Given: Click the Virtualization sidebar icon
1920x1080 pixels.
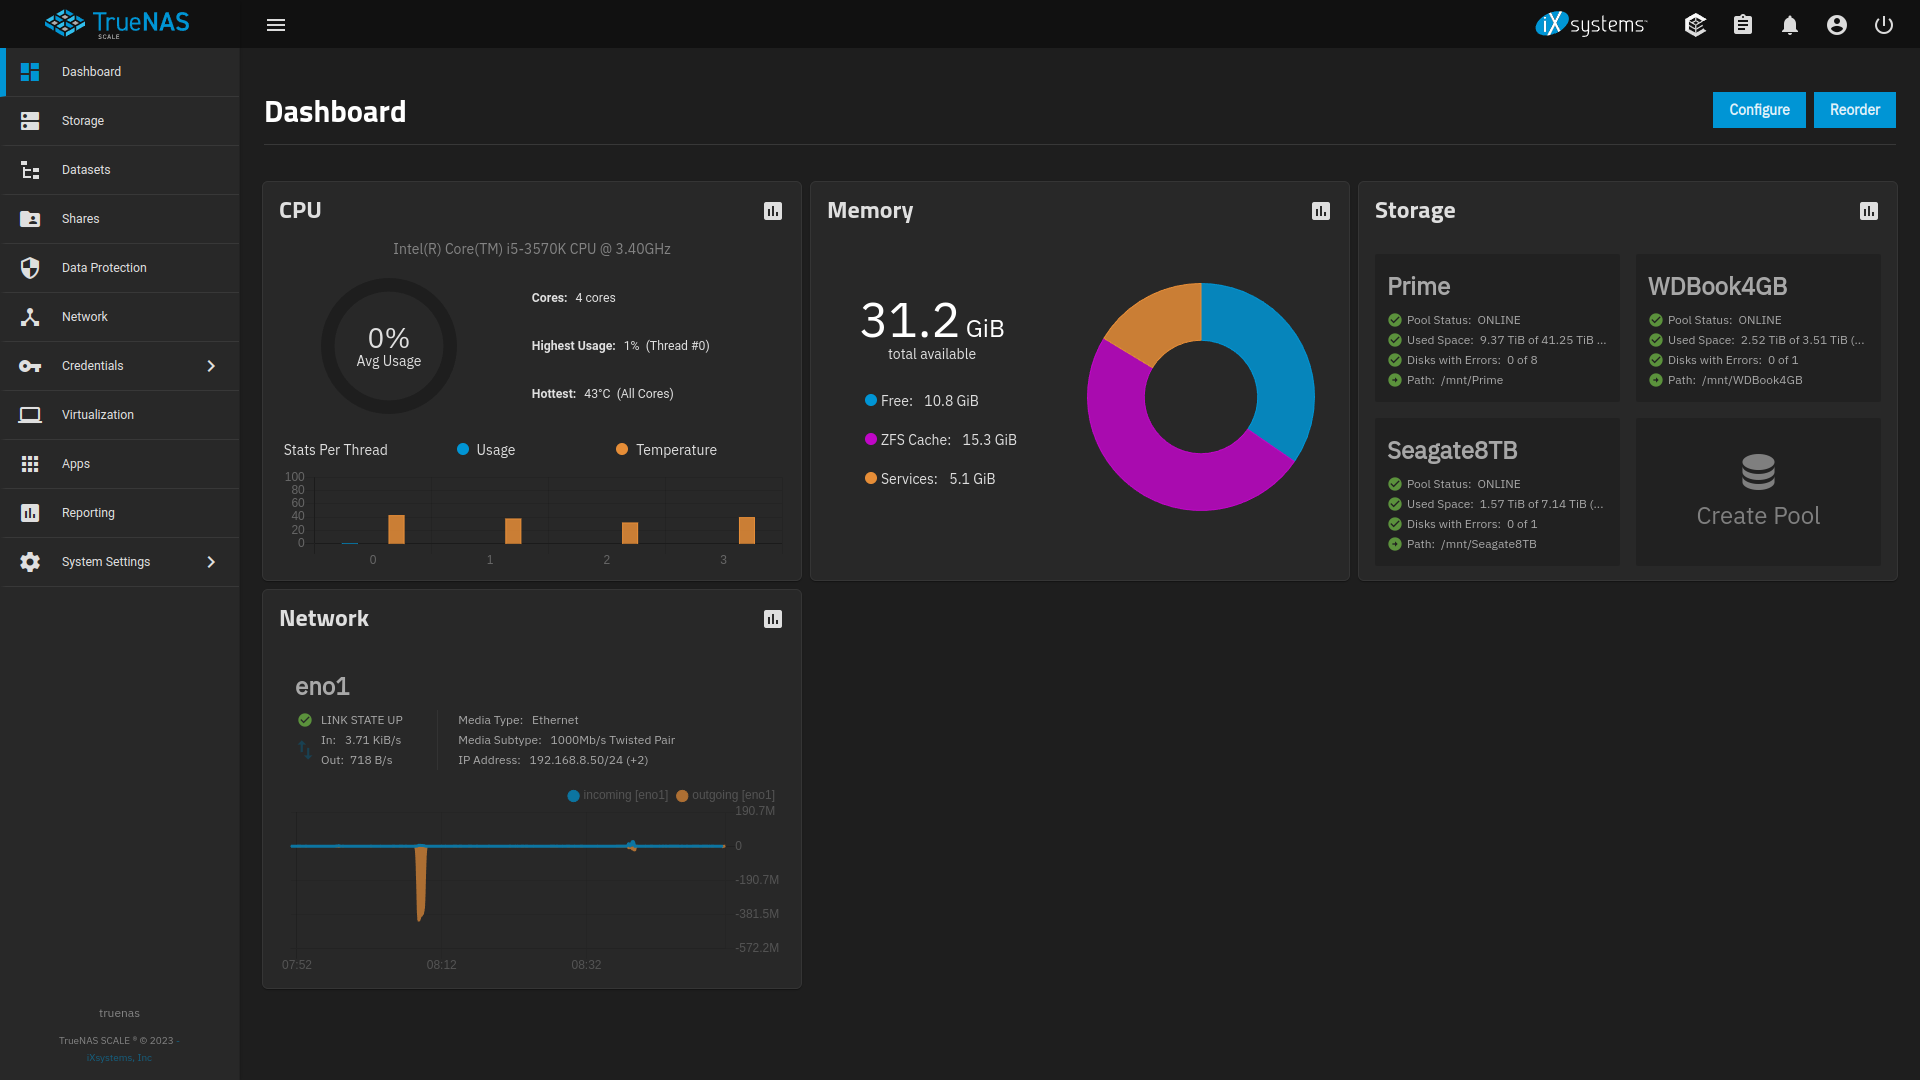Looking at the screenshot, I should pyautogui.click(x=30, y=414).
